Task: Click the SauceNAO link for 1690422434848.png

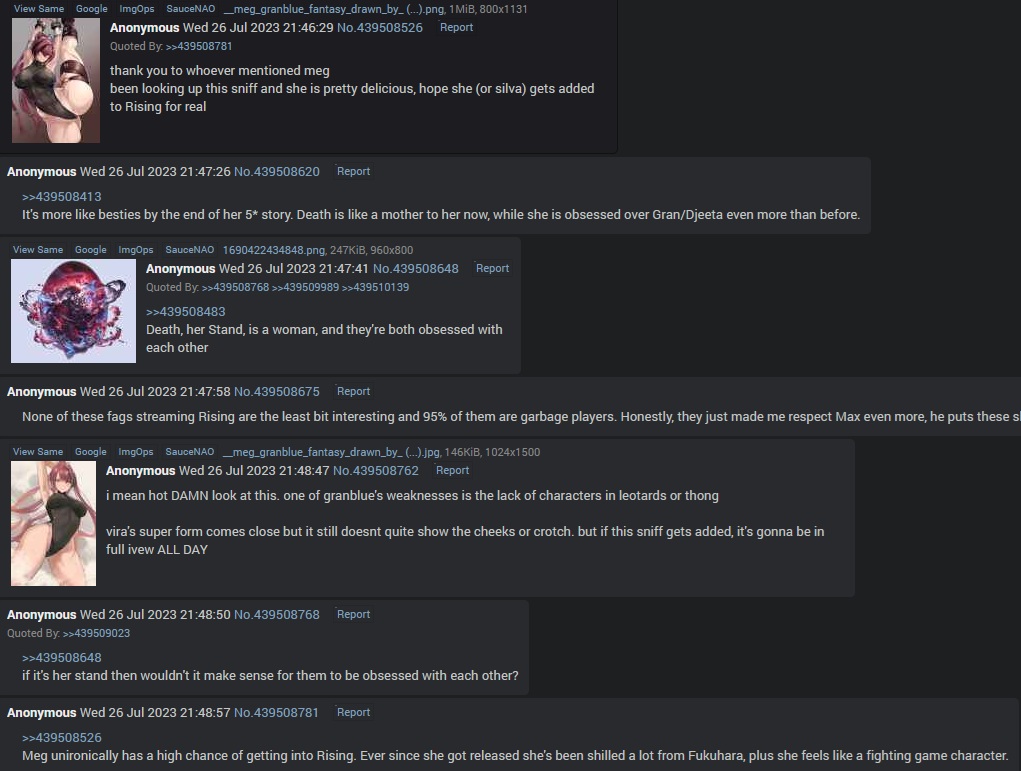Action: point(189,250)
